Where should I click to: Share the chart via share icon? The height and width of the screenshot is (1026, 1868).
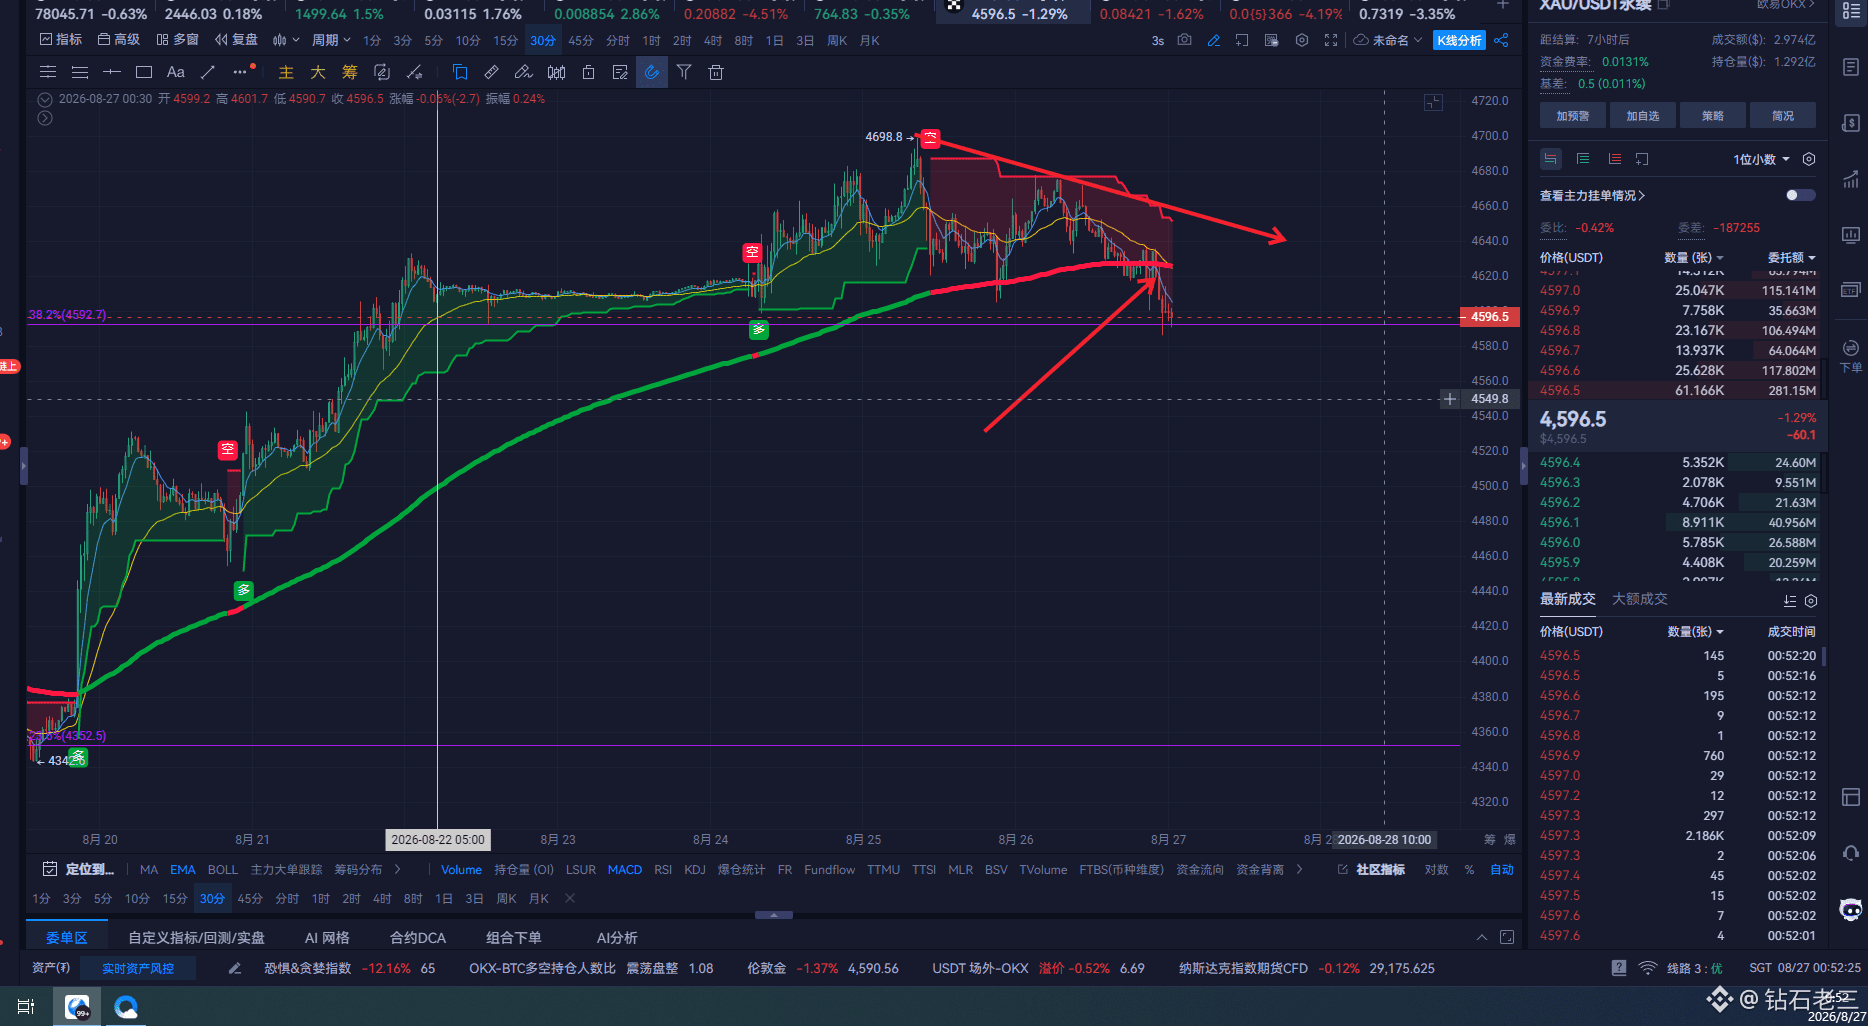point(1501,40)
